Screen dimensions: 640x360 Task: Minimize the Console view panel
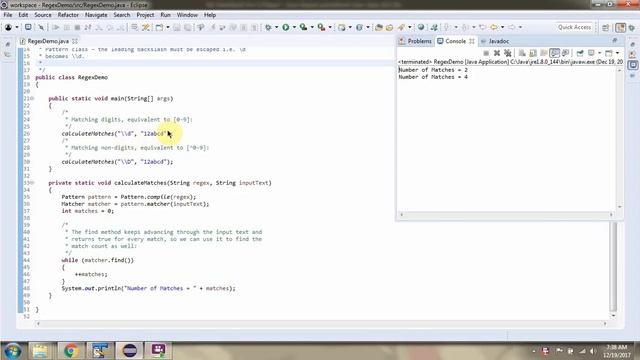pyautogui.click(x=615, y=40)
